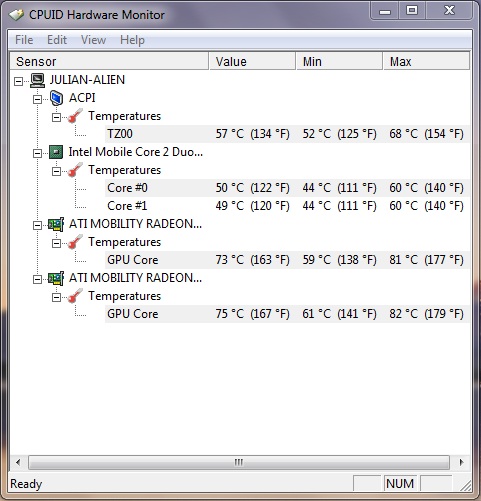The height and width of the screenshot is (501, 481).
Task: Open the Help menu
Action: point(132,40)
